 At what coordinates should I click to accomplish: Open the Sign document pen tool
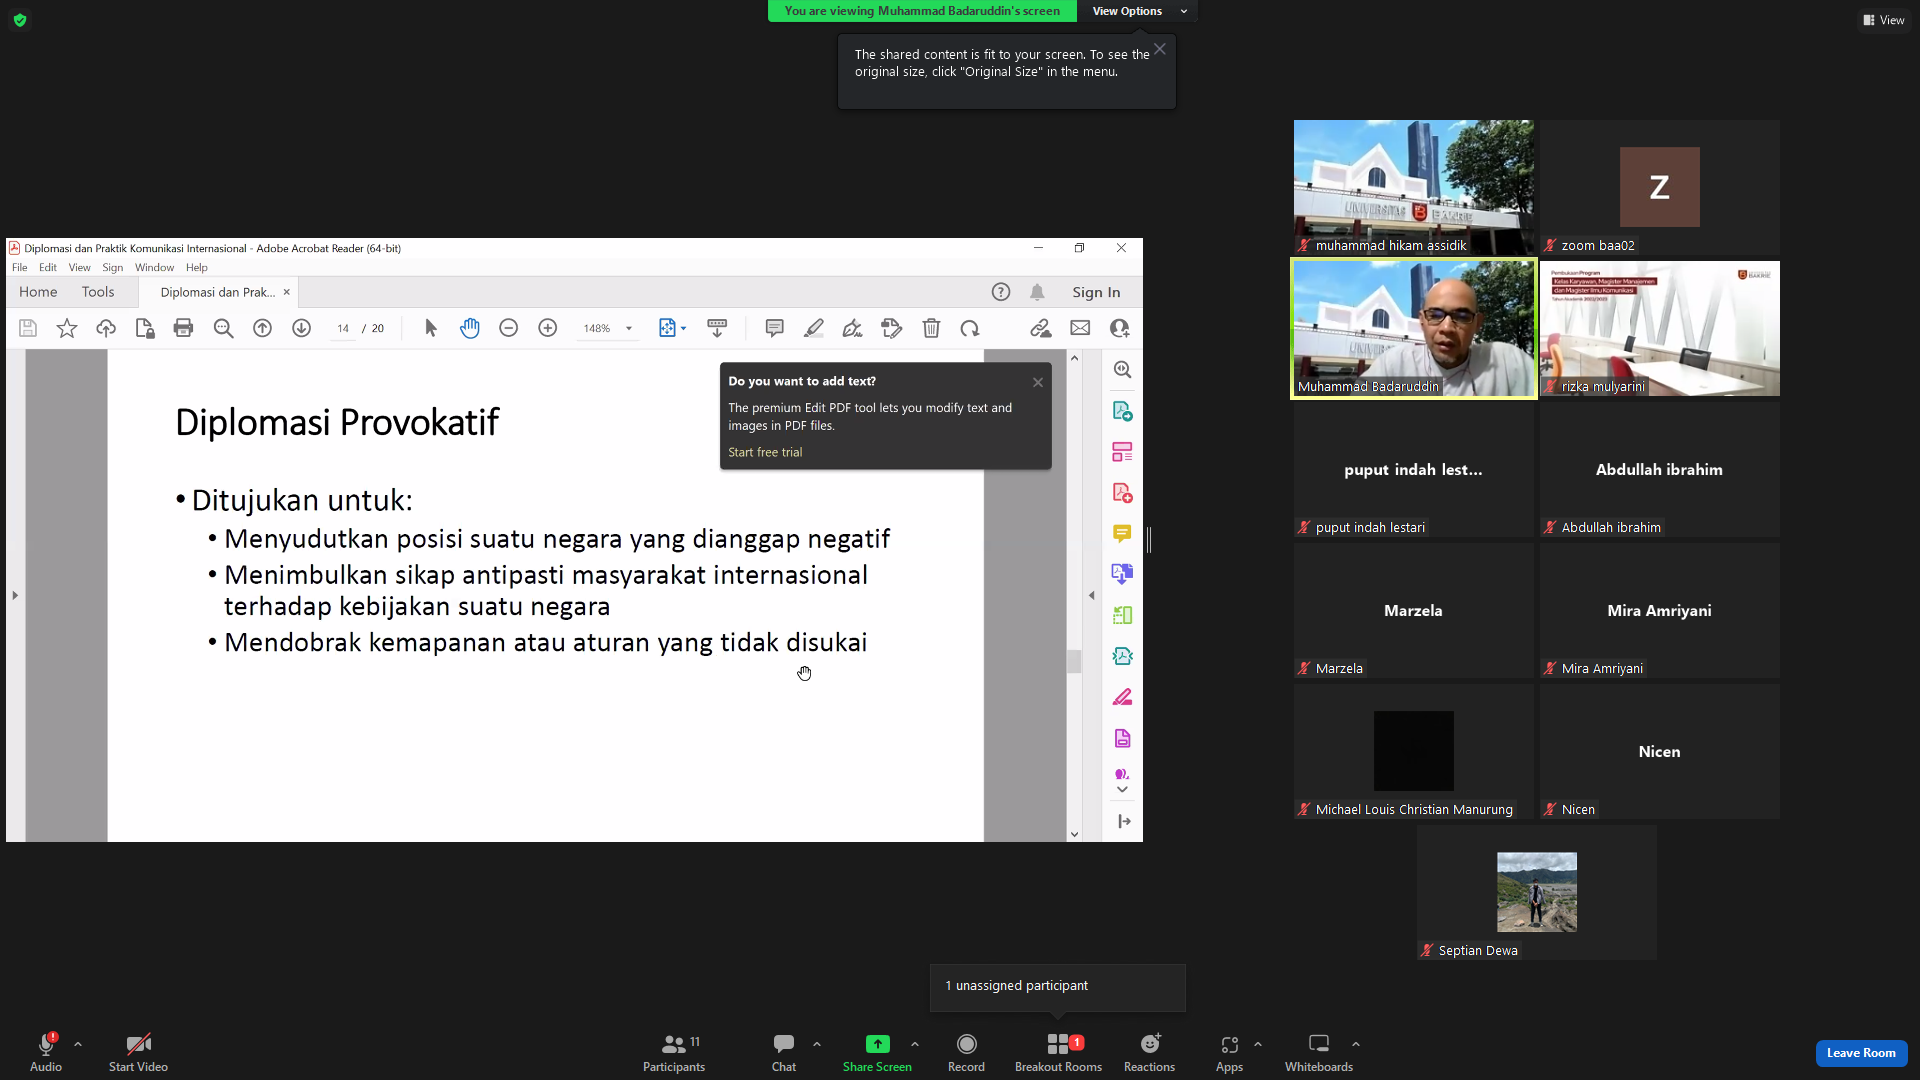[852, 328]
